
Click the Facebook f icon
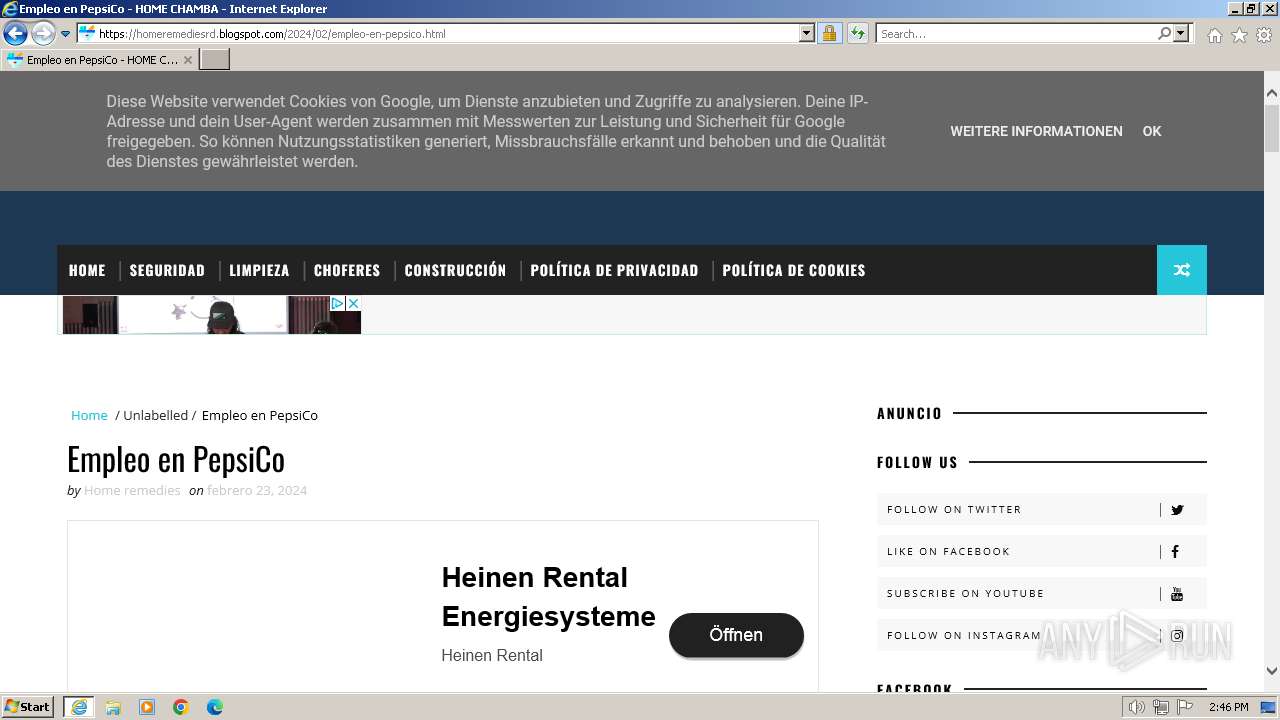(x=1175, y=551)
